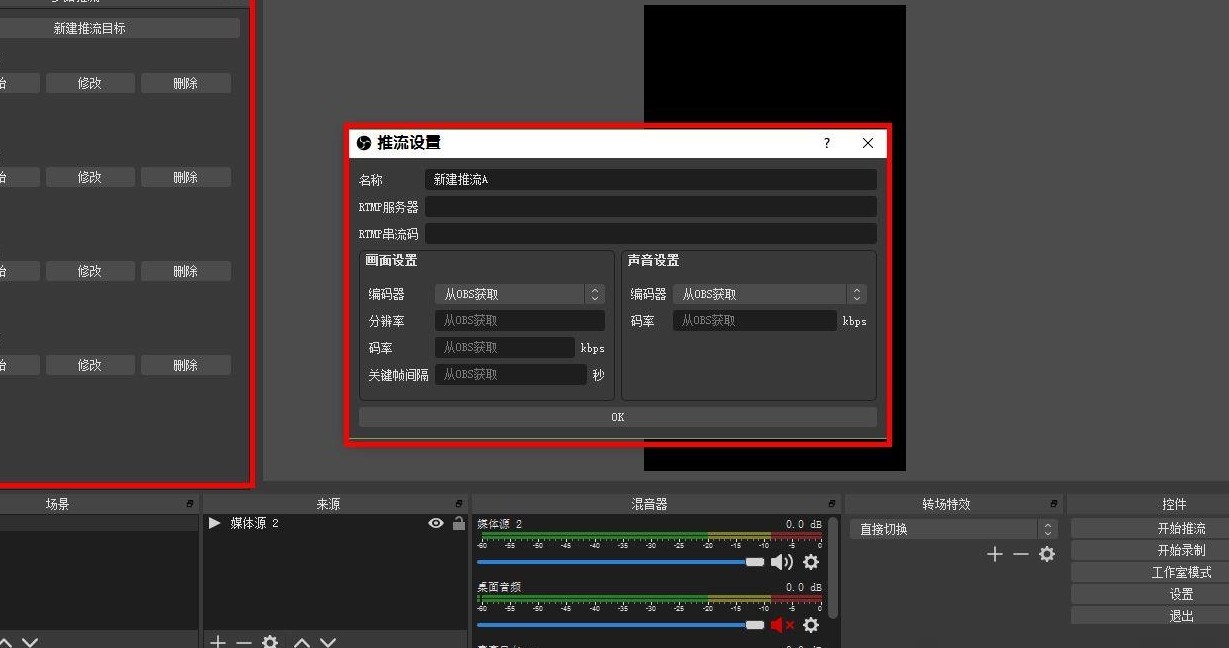
Task: Close the 推流设置 dialog
Action: point(867,143)
